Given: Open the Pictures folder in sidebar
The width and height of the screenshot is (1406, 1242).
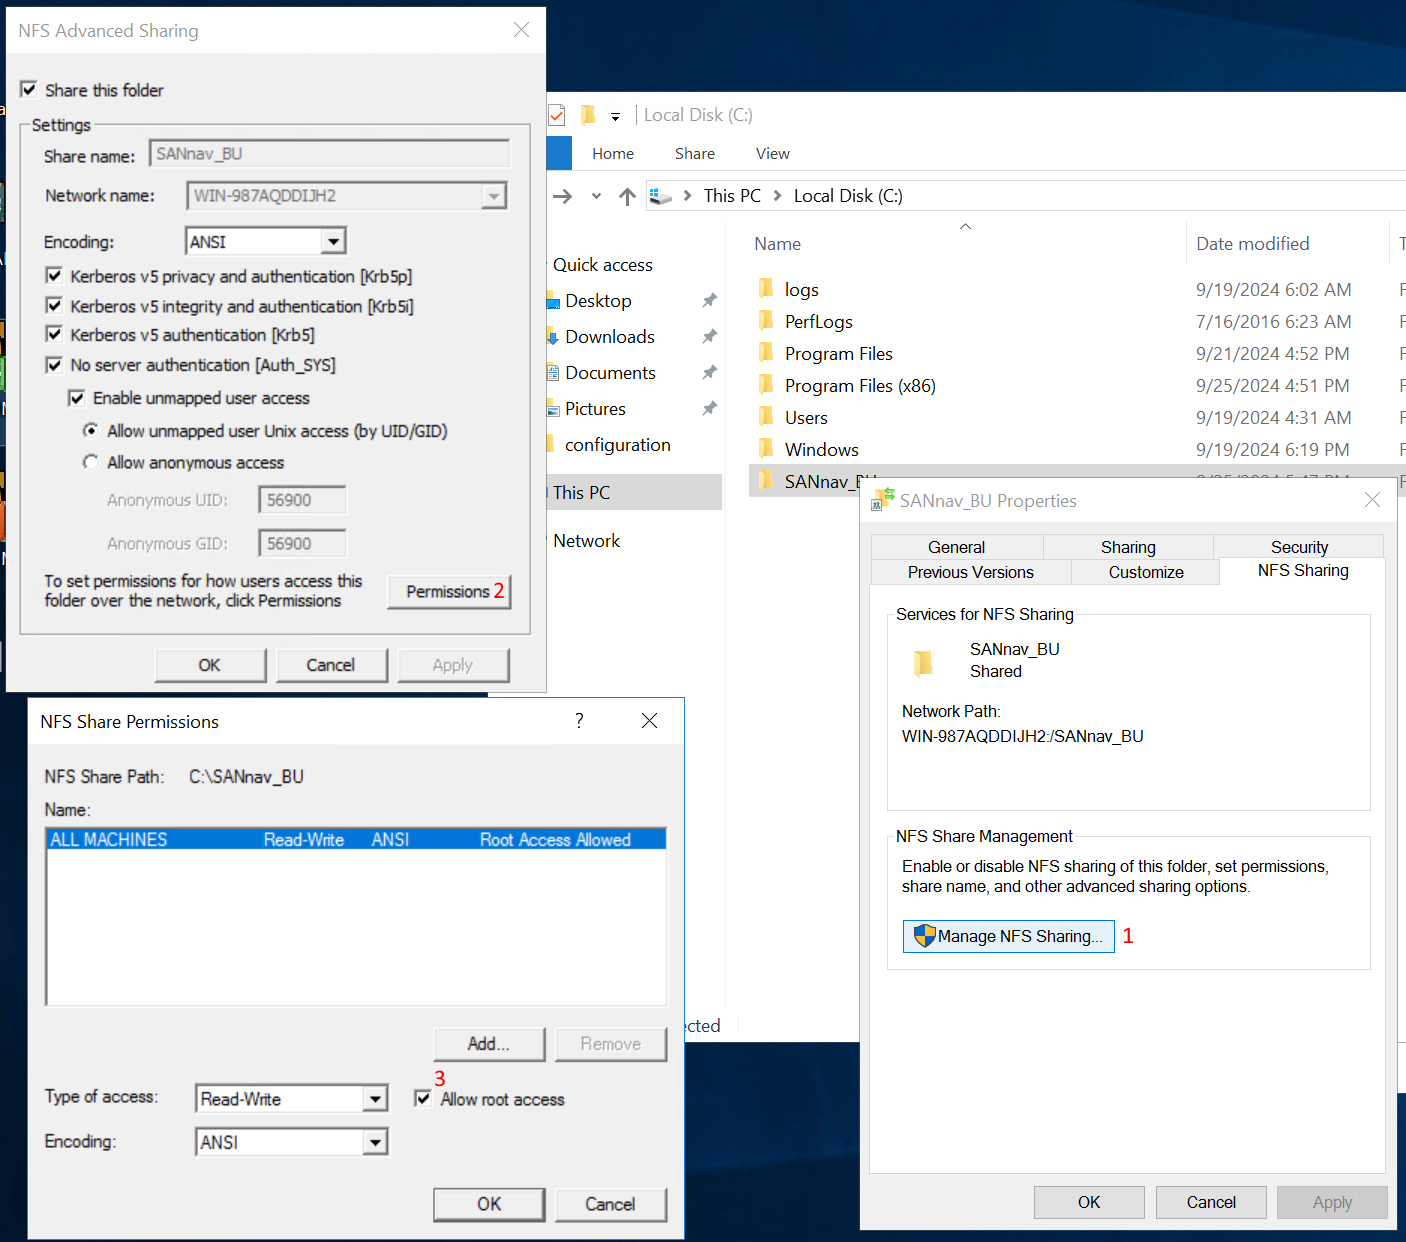Looking at the screenshot, I should [595, 408].
